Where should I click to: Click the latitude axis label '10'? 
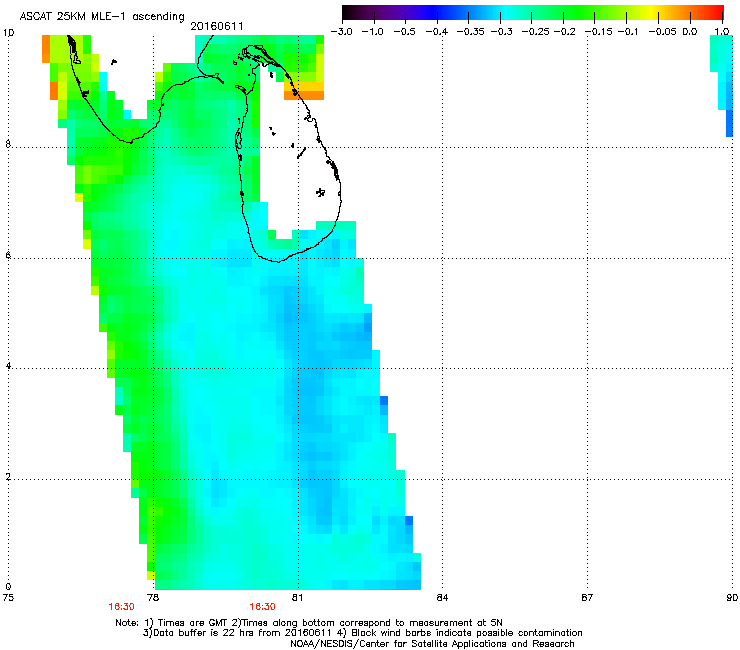(x=8, y=33)
